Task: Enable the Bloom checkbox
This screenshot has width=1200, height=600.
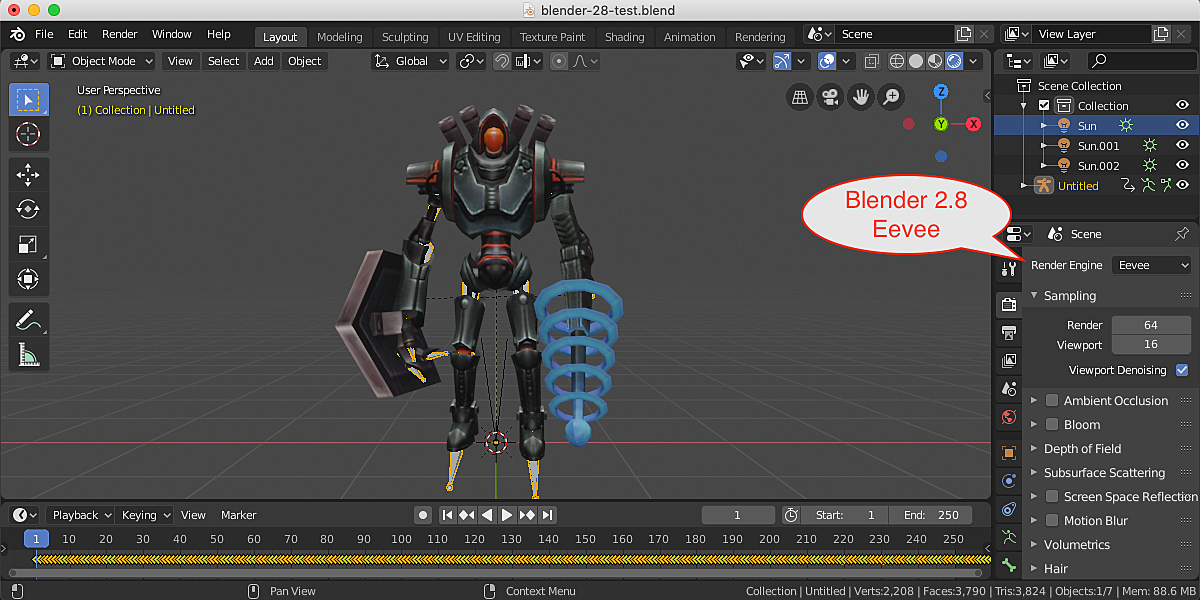Action: click(1052, 425)
